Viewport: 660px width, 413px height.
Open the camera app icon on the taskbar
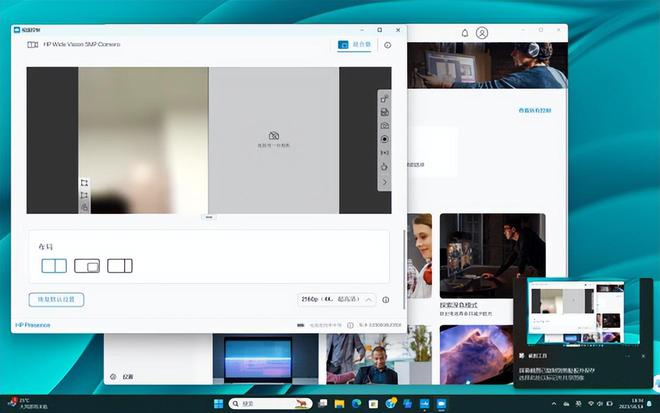pos(441,404)
